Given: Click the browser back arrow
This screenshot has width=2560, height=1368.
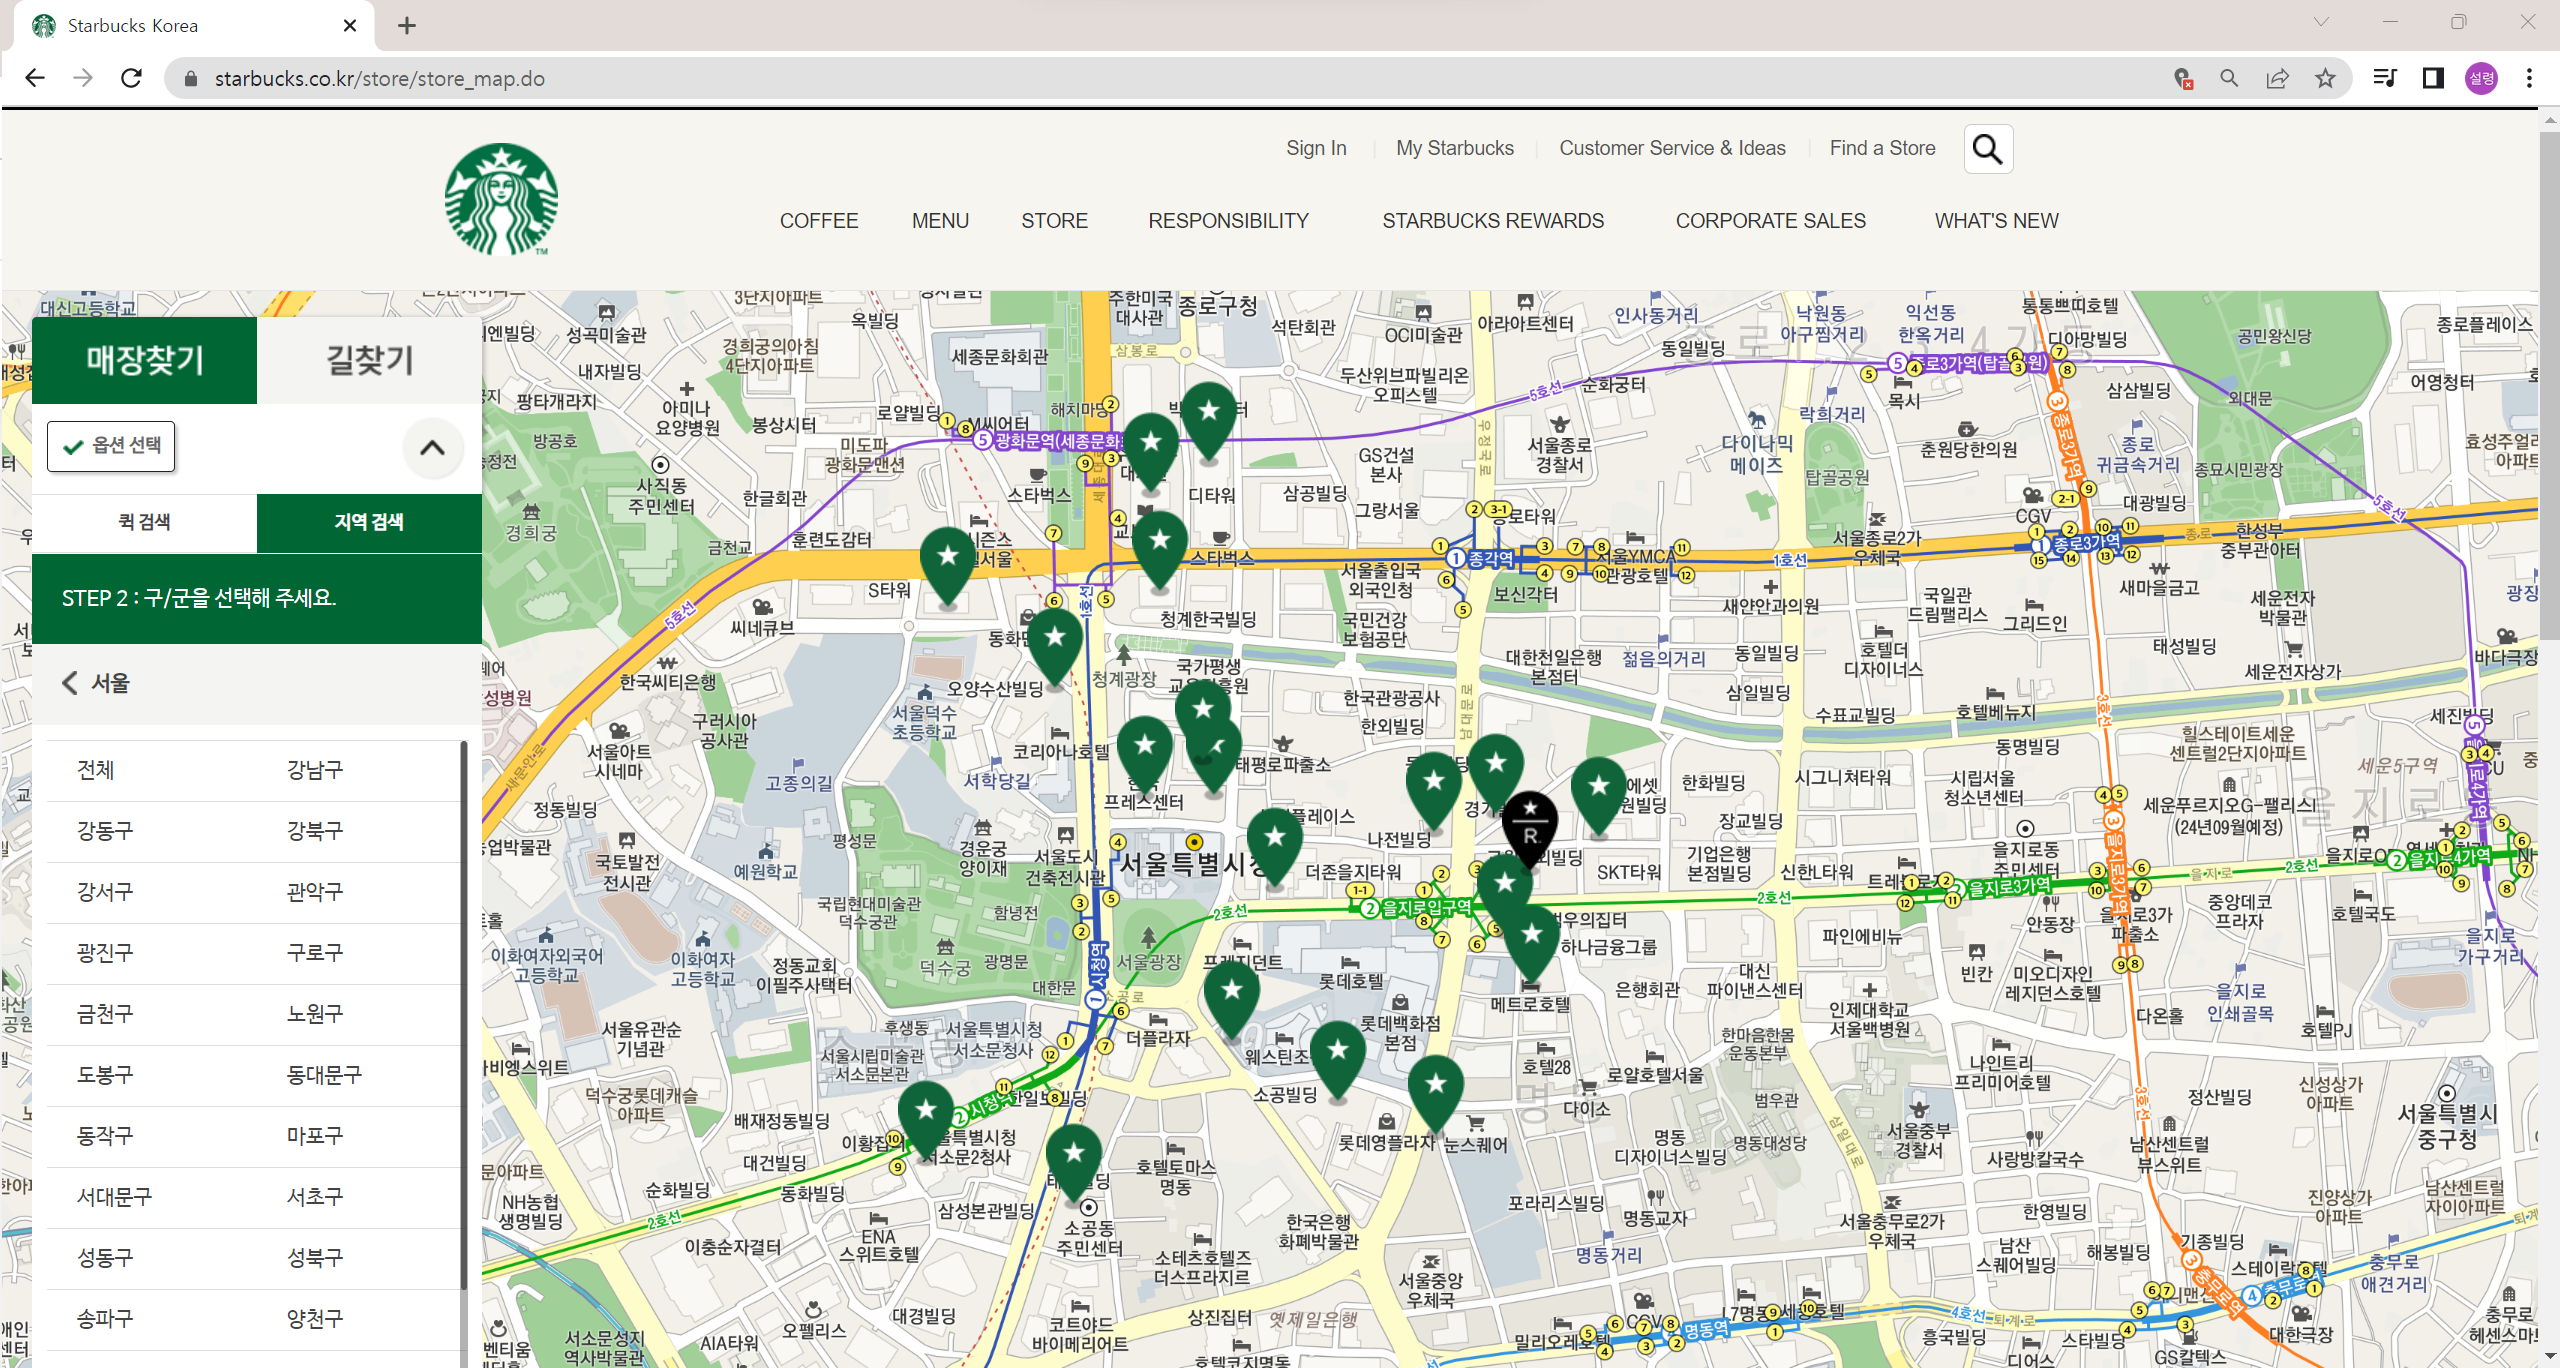Looking at the screenshot, I should (x=35, y=78).
